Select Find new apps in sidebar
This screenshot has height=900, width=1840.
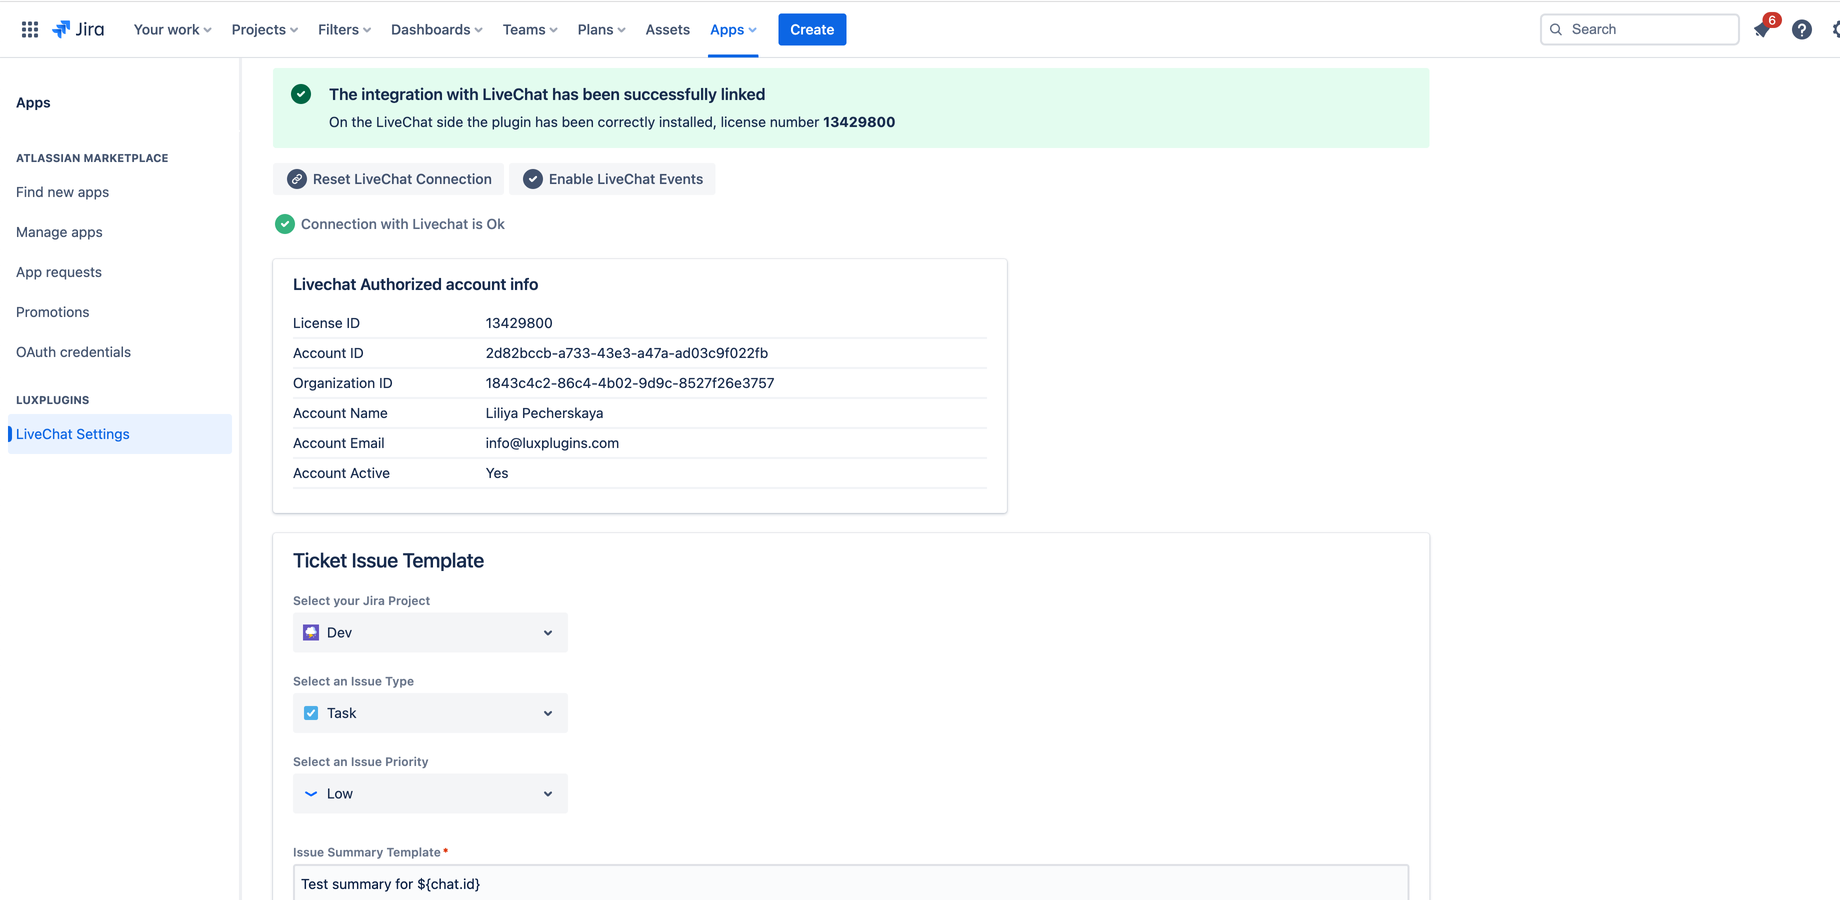coord(62,192)
